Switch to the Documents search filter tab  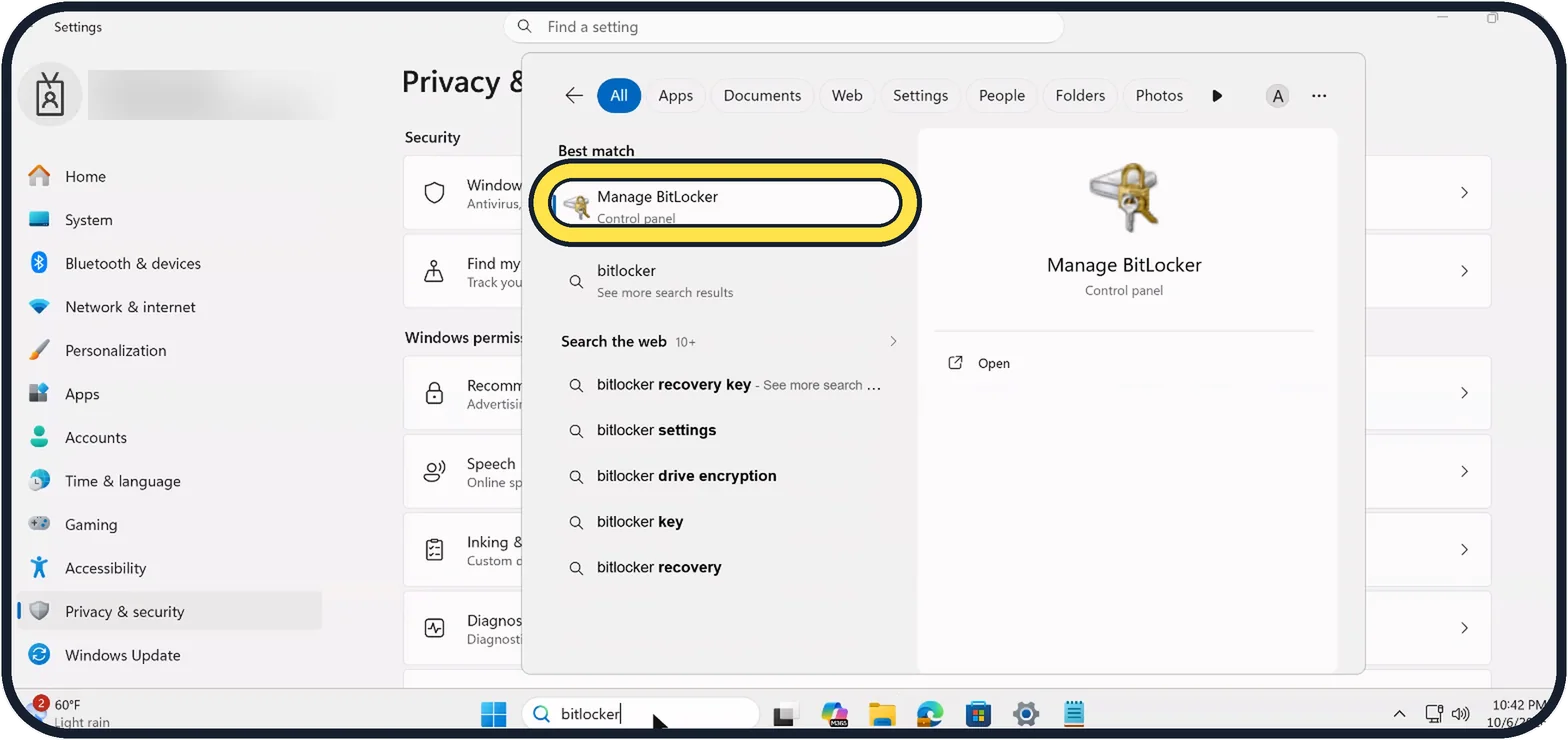tap(762, 96)
